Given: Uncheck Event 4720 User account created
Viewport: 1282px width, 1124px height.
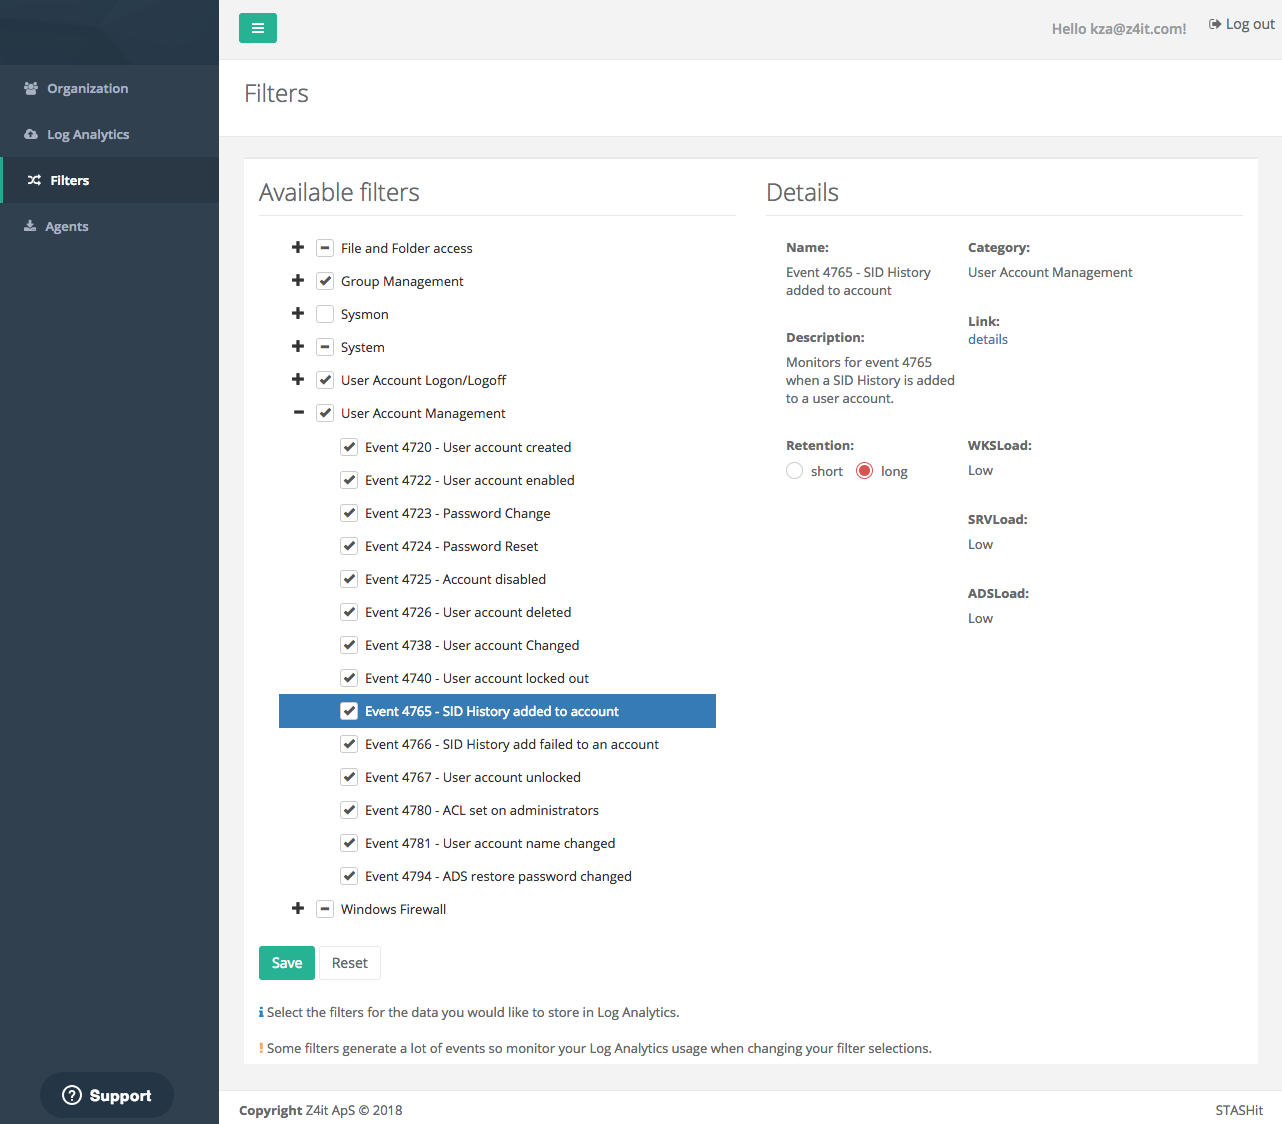Looking at the screenshot, I should click(x=349, y=447).
